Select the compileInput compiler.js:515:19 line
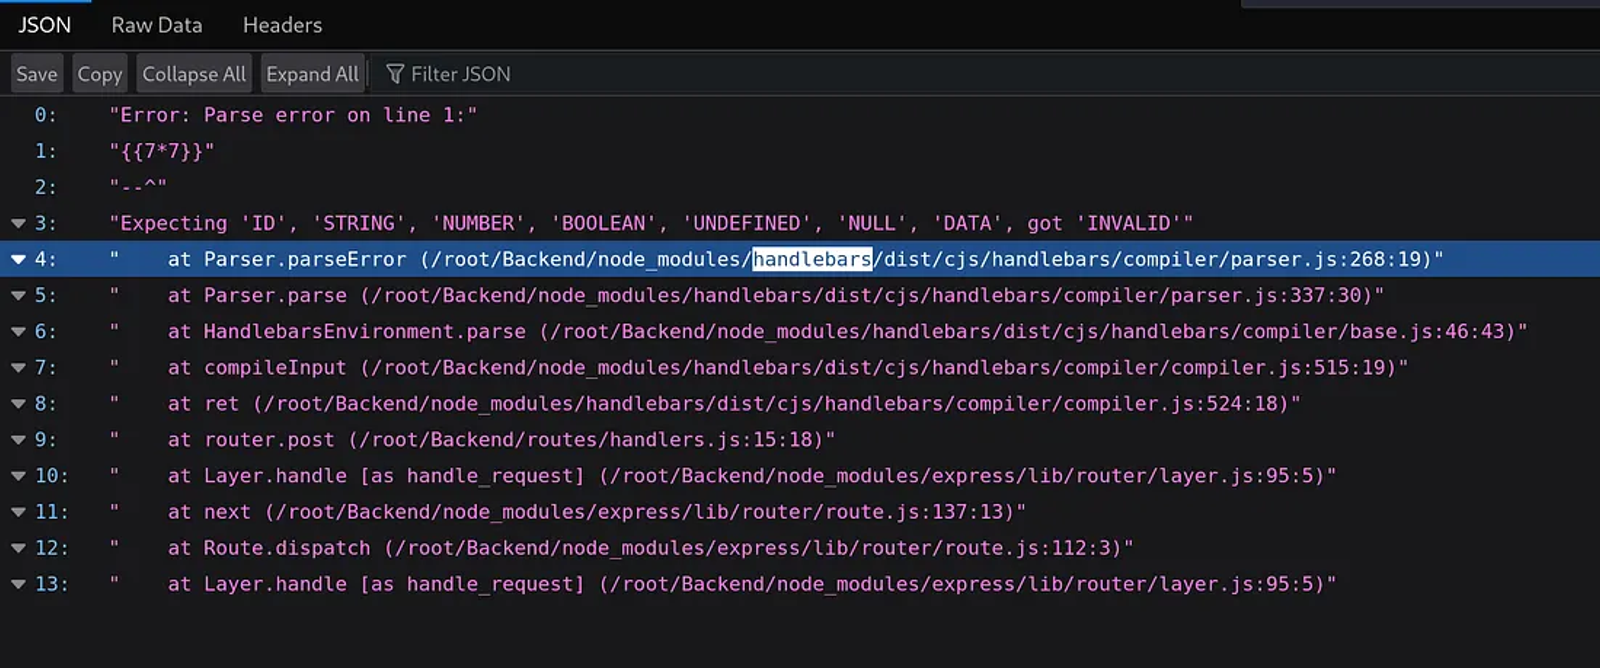 759,367
